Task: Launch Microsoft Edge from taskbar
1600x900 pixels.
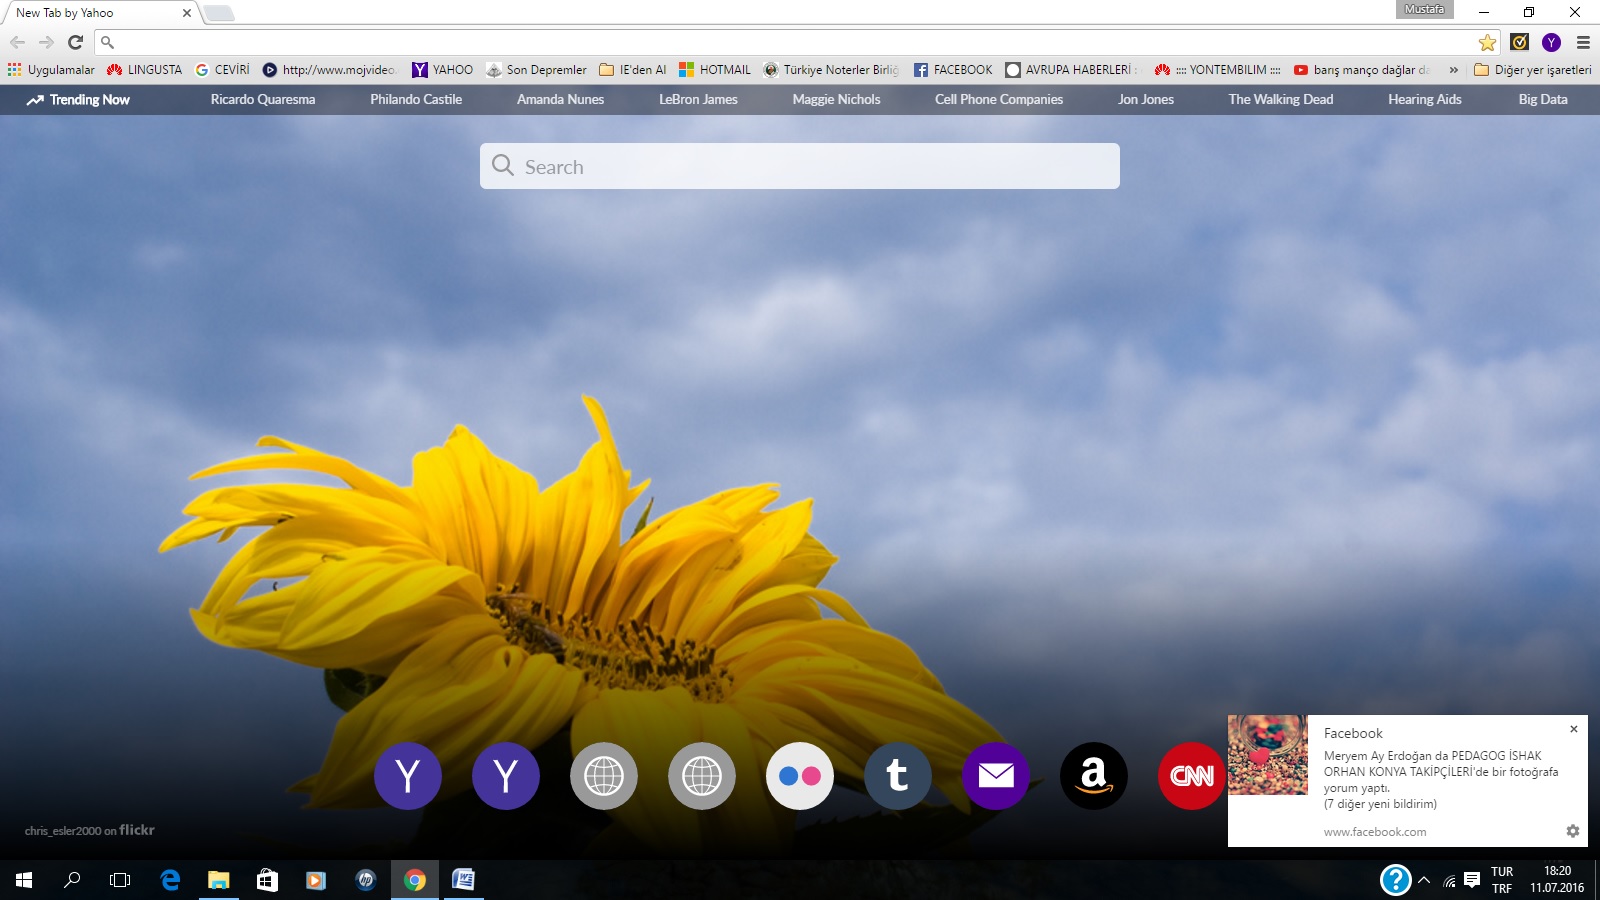Action: pyautogui.click(x=170, y=880)
